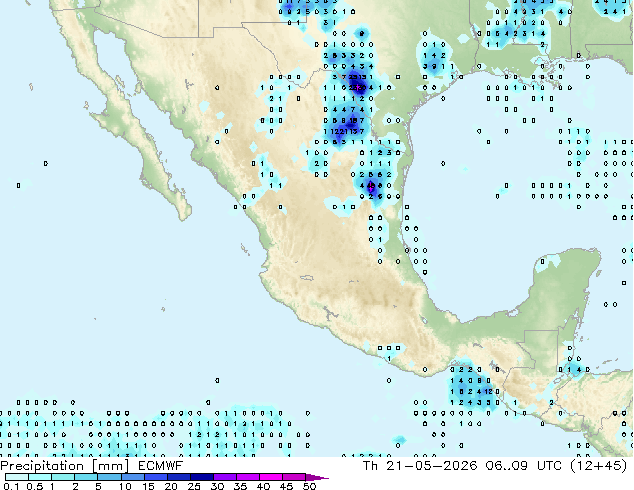The image size is (634, 490).
Task: Click the 0.1–0.5 mm palest legend swatch
Action: pyautogui.click(x=17, y=477)
